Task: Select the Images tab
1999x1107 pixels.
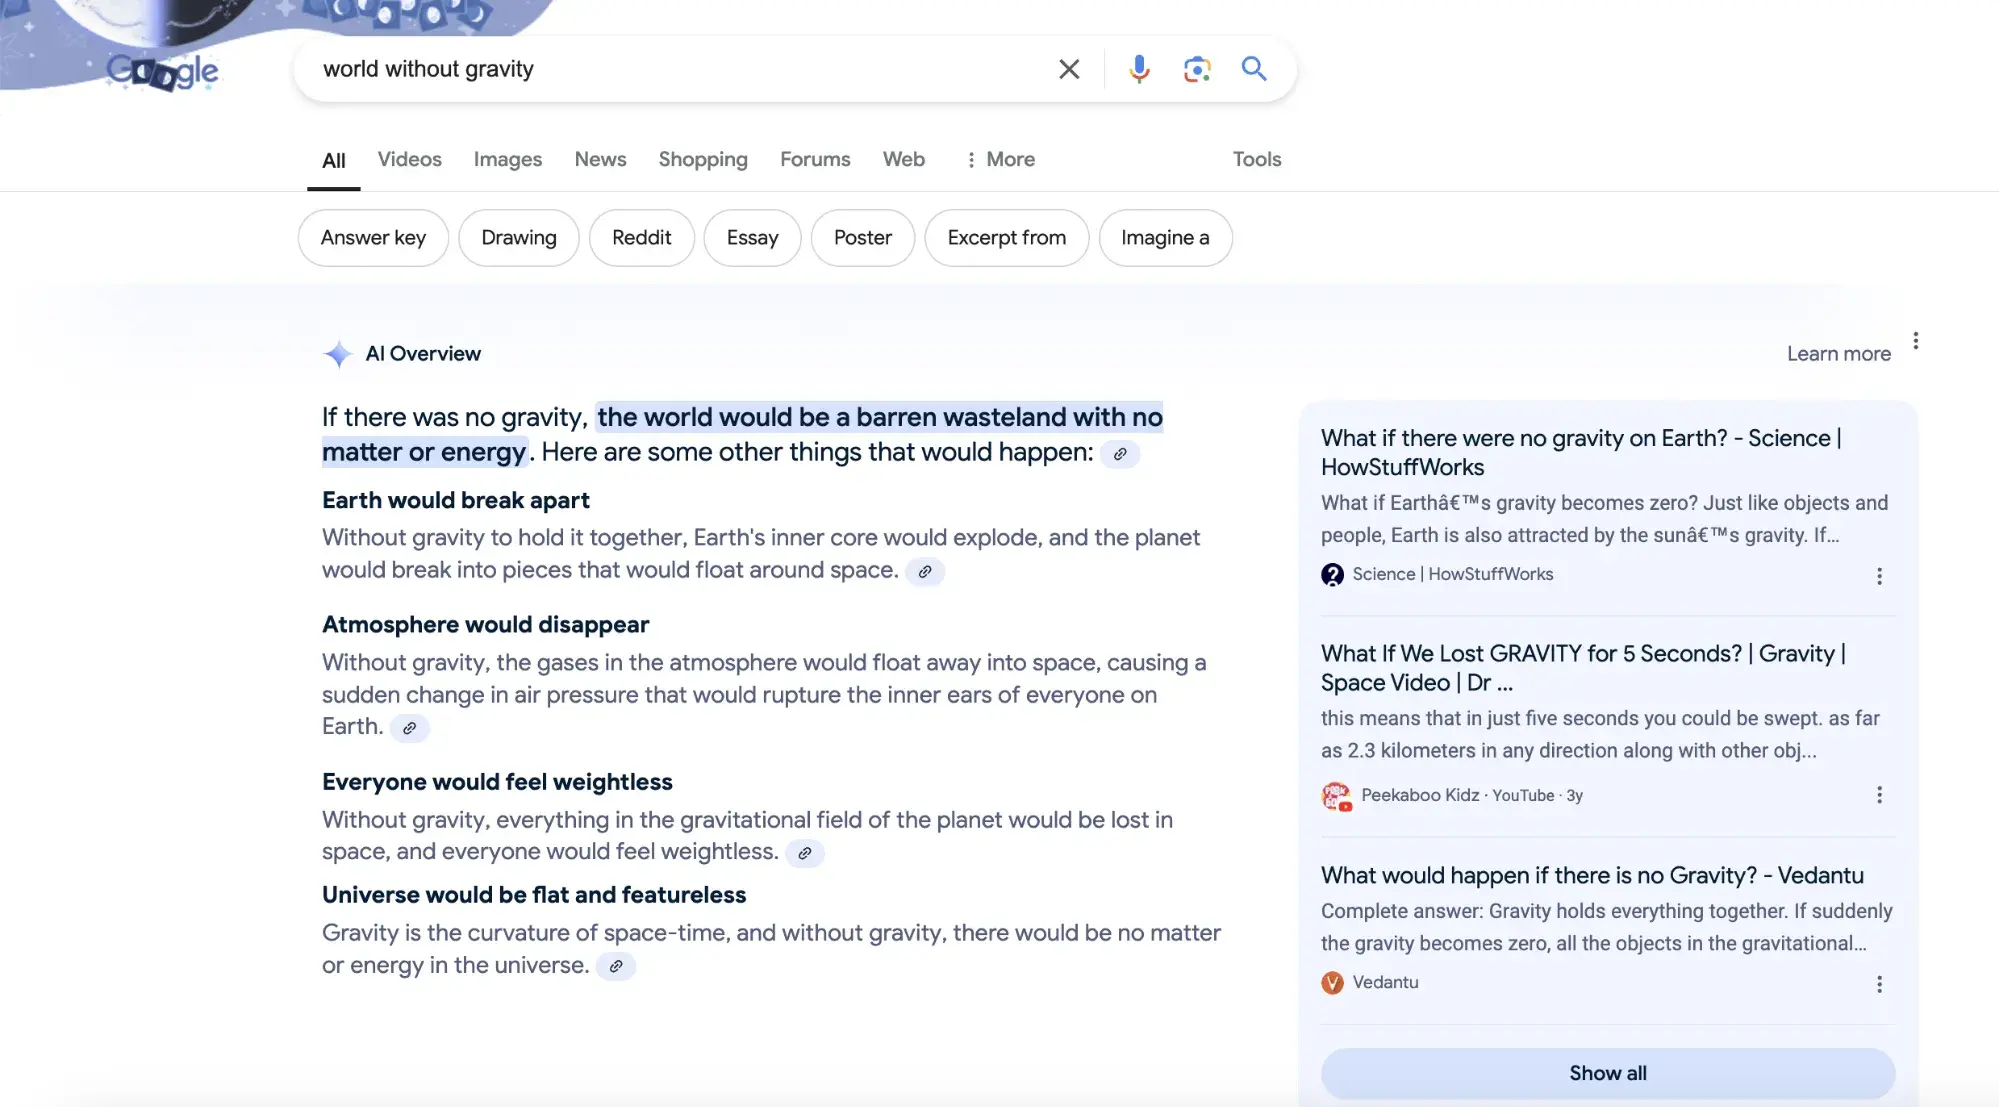Action: [507, 158]
